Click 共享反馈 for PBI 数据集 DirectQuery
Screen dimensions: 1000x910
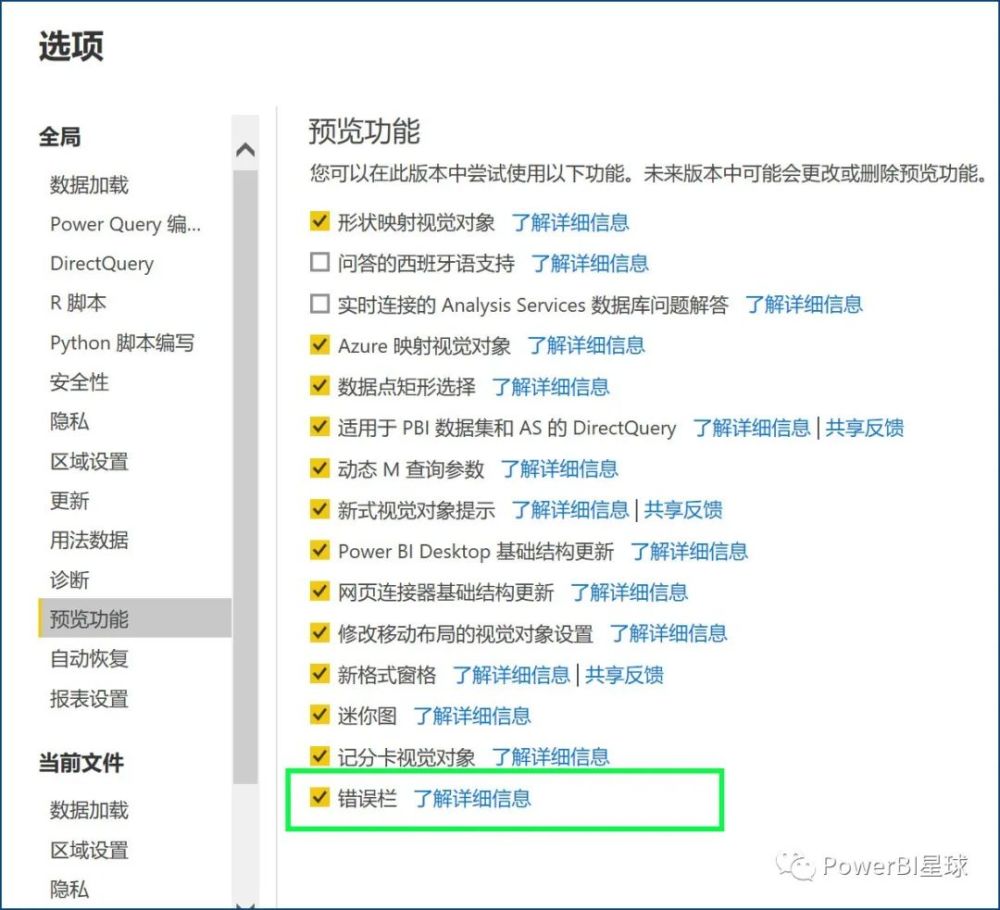pos(864,428)
